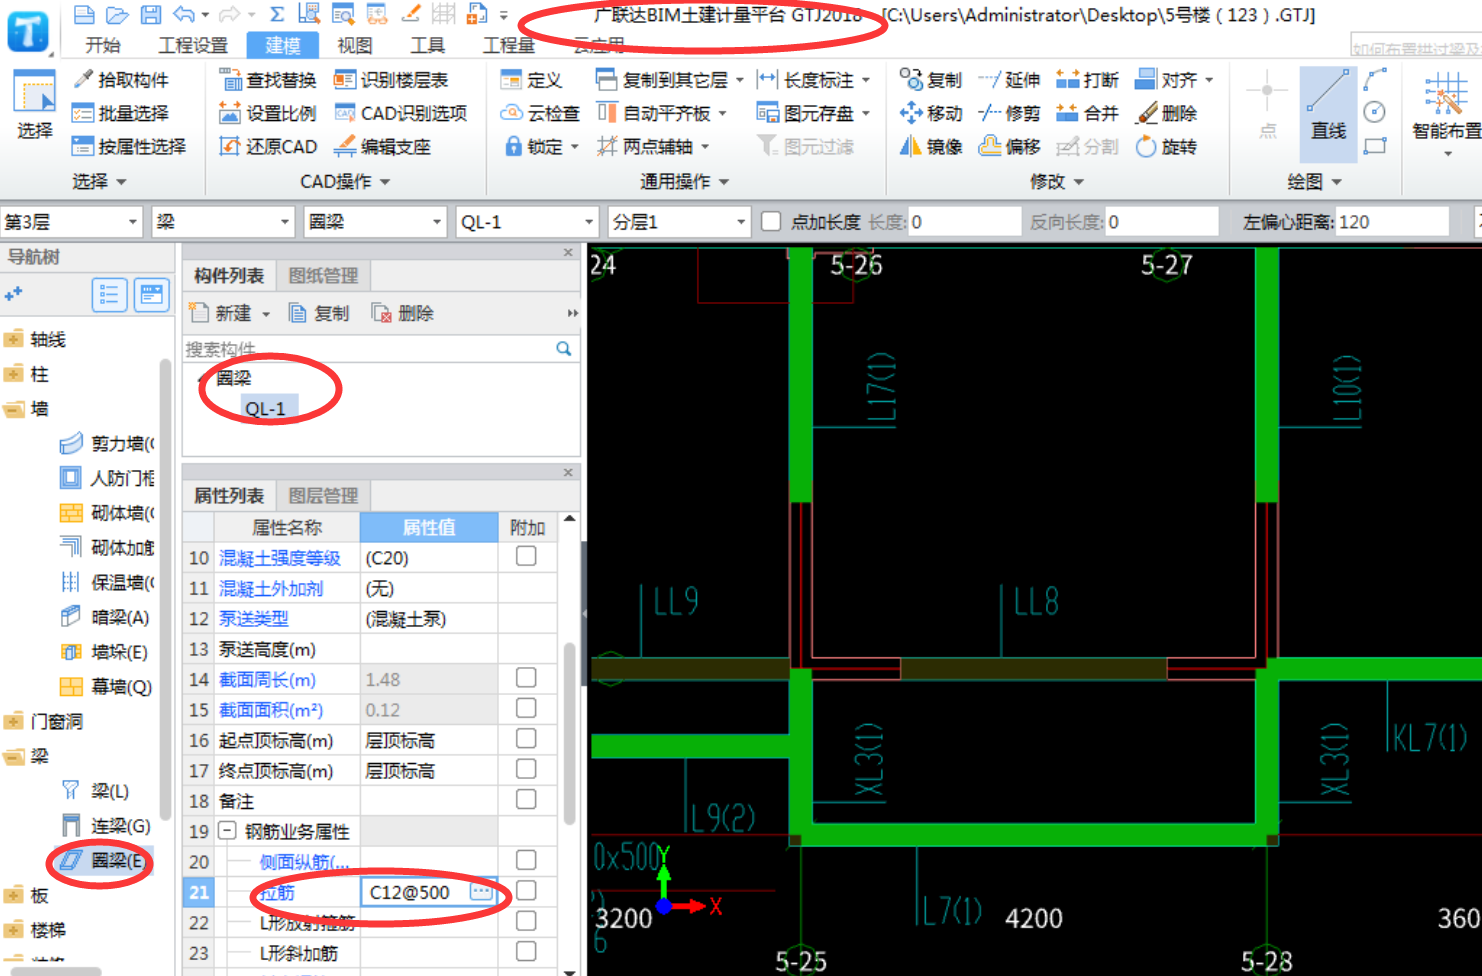Click 删除 in component list panel
This screenshot has width=1482, height=976.
pyautogui.click(x=403, y=314)
